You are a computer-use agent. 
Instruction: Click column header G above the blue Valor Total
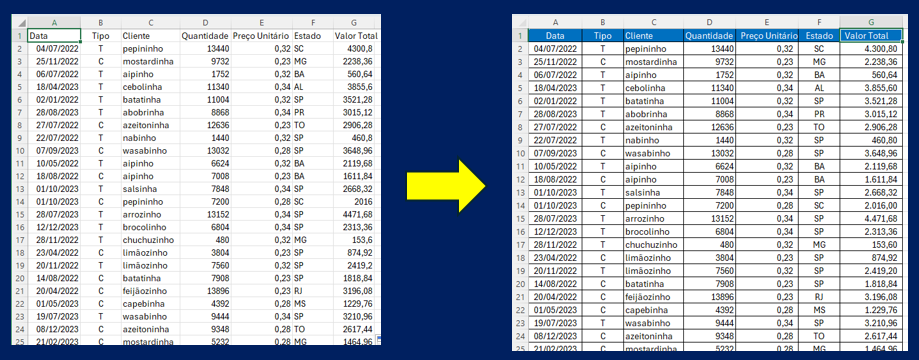coord(872,22)
